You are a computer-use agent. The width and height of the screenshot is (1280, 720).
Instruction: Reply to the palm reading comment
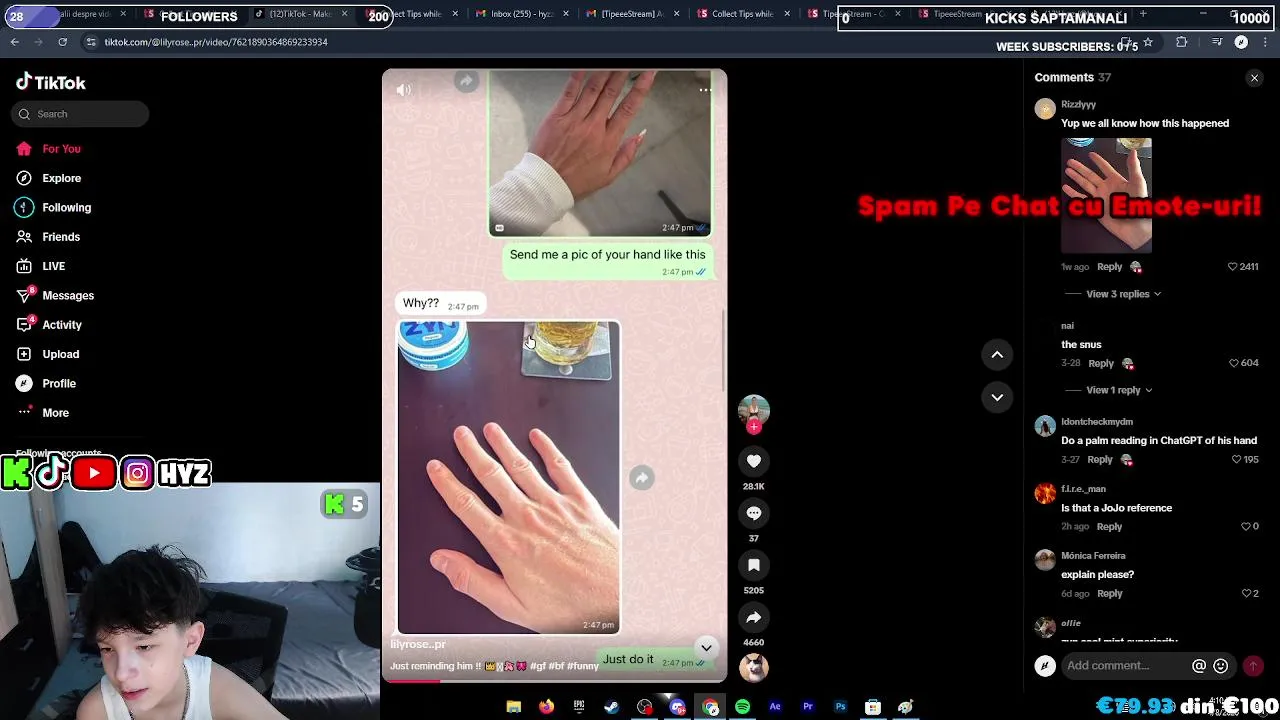click(1100, 459)
